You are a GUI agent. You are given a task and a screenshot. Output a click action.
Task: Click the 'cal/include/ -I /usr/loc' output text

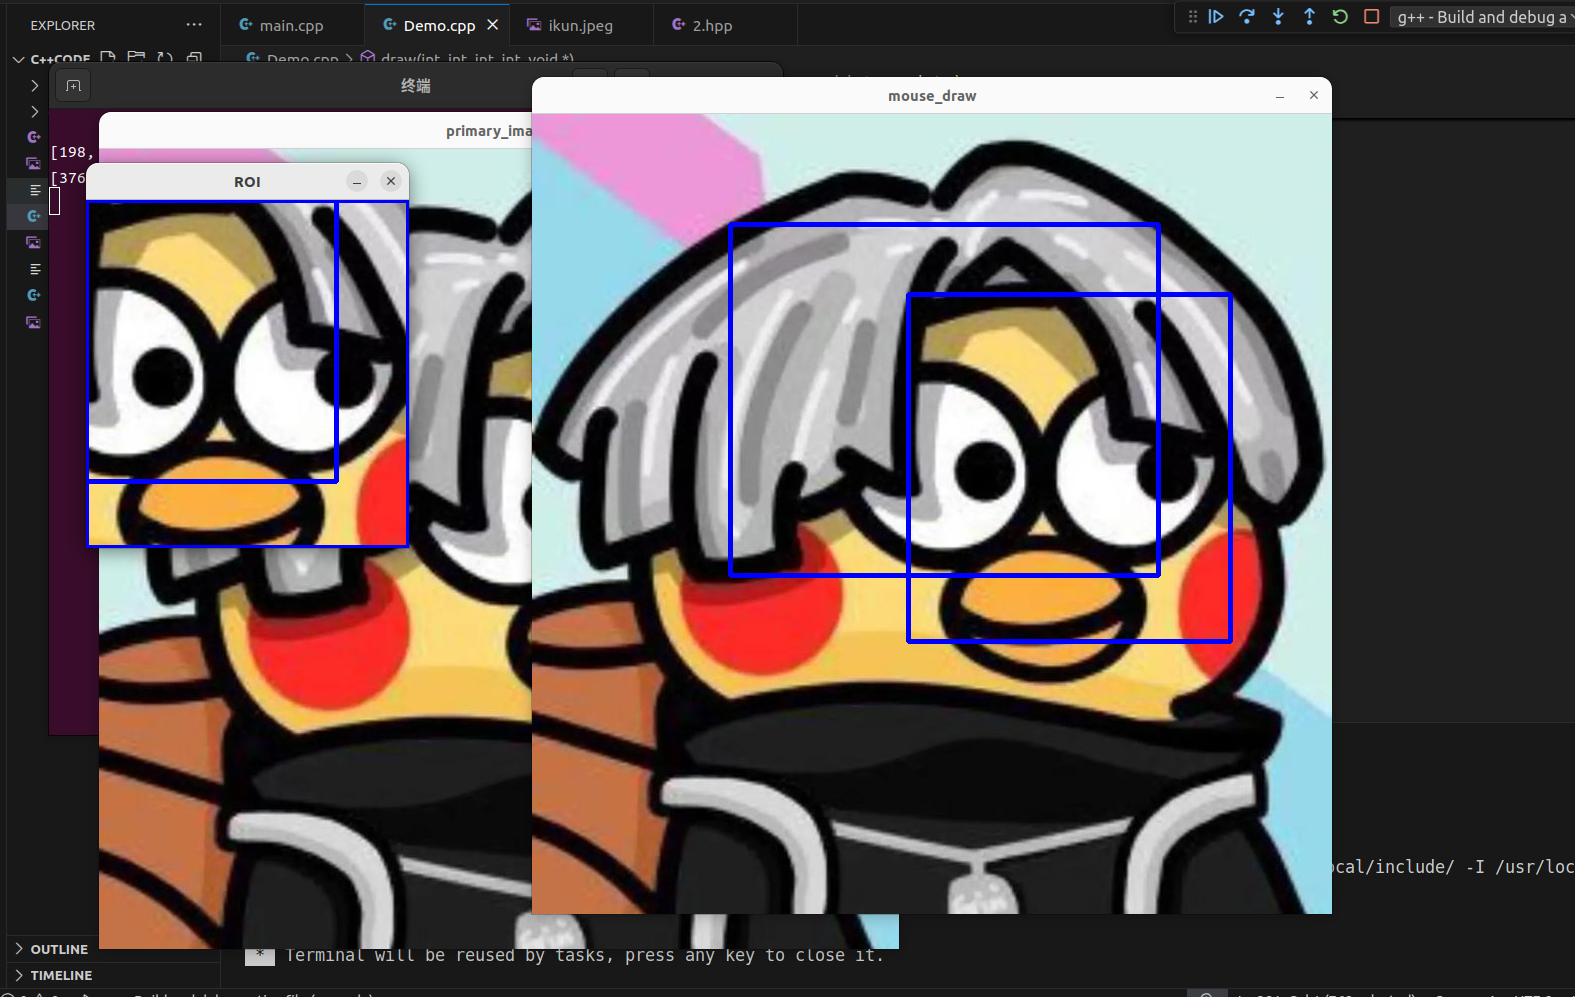pyautogui.click(x=1454, y=867)
